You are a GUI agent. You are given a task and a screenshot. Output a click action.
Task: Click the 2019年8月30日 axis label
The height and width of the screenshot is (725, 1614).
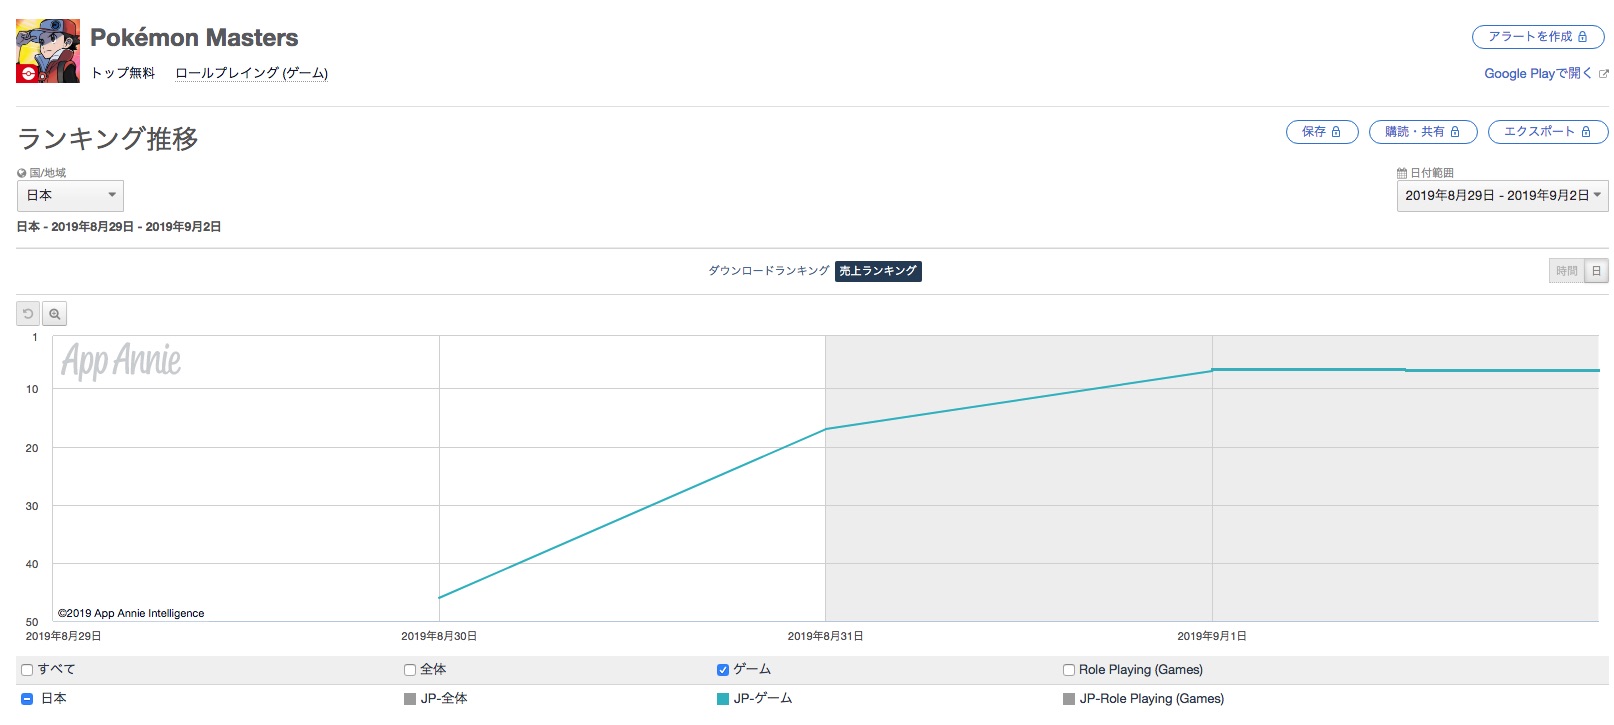click(439, 636)
